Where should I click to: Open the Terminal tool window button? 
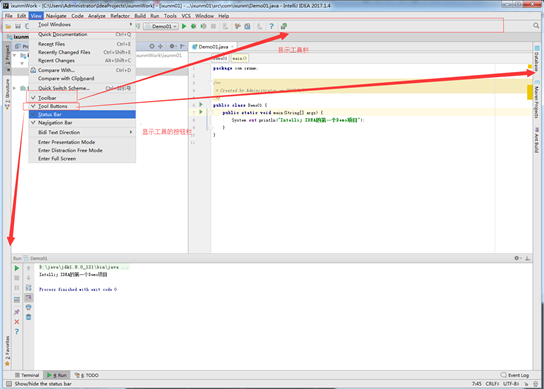(x=27, y=375)
